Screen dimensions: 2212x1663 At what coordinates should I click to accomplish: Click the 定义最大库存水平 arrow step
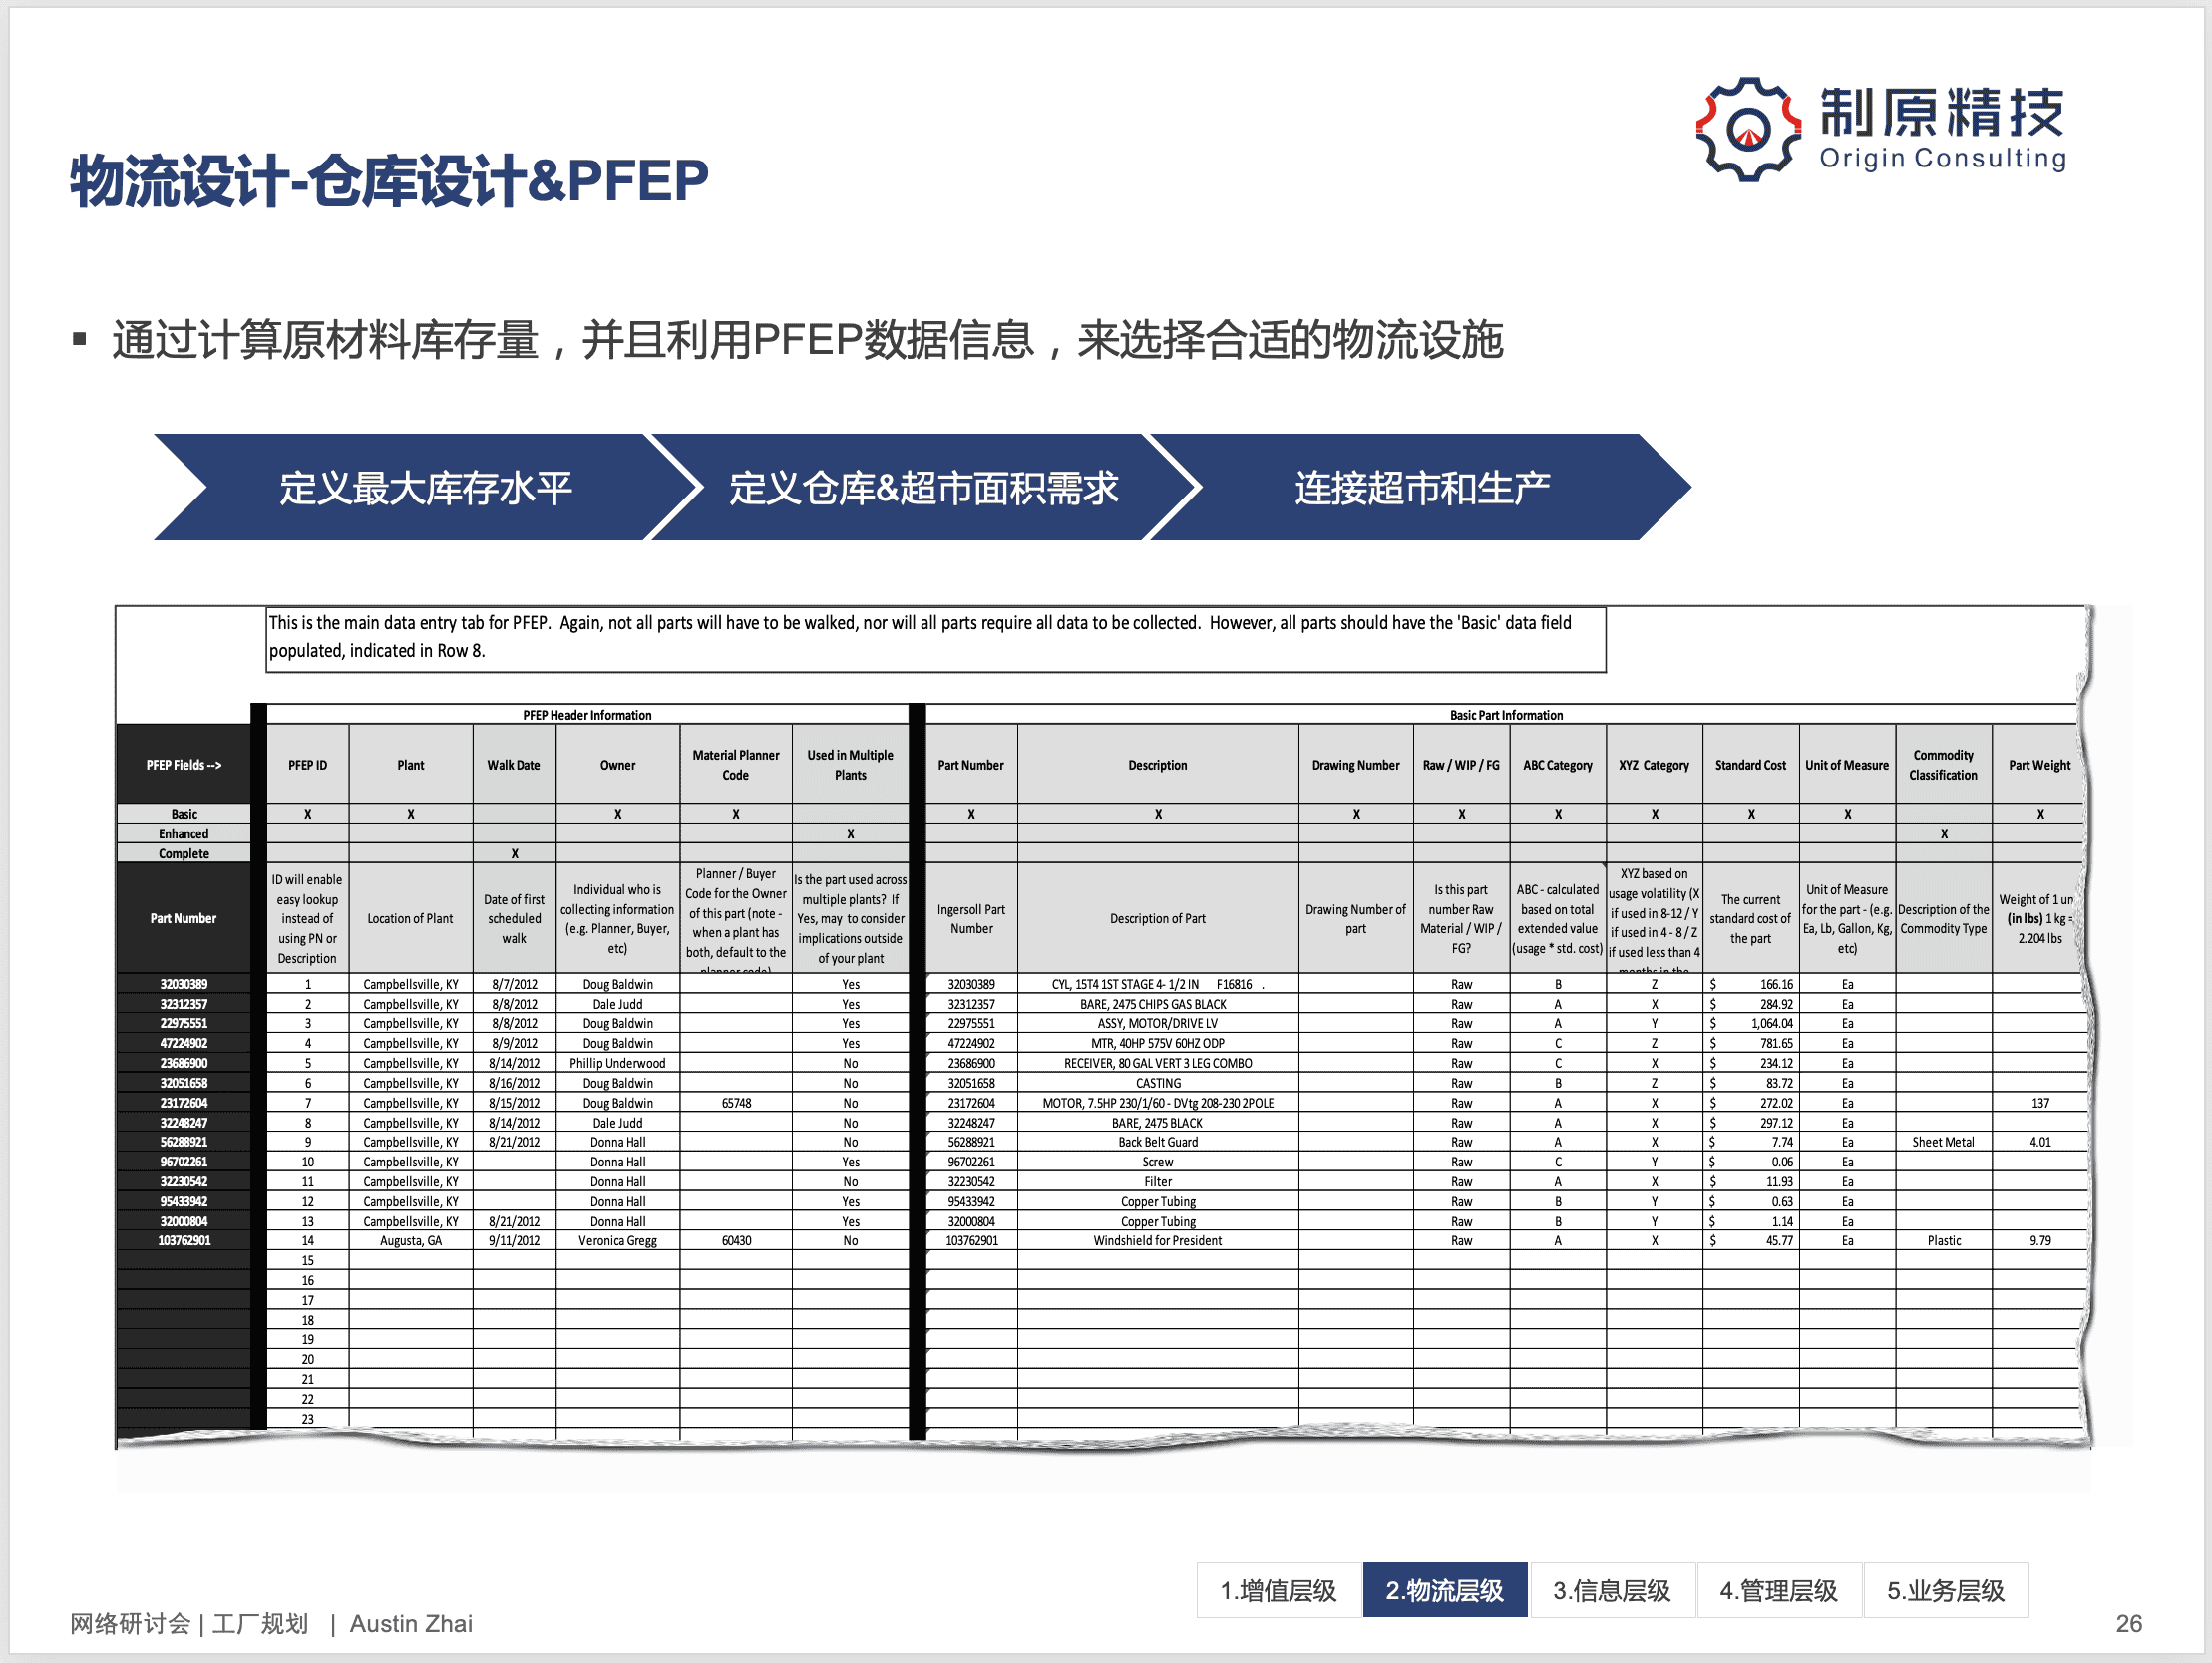click(425, 488)
